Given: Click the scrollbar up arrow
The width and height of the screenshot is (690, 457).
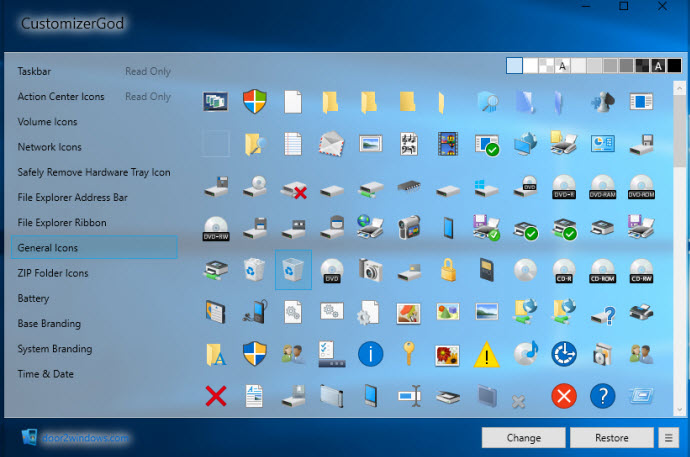Looking at the screenshot, I should (x=679, y=88).
